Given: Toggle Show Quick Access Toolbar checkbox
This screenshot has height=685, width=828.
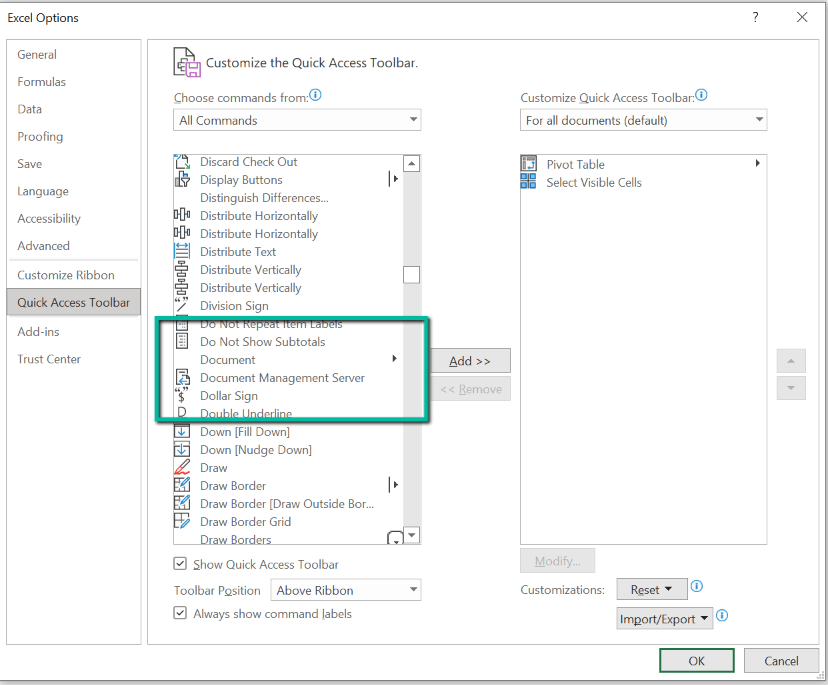Looking at the screenshot, I should (x=180, y=564).
